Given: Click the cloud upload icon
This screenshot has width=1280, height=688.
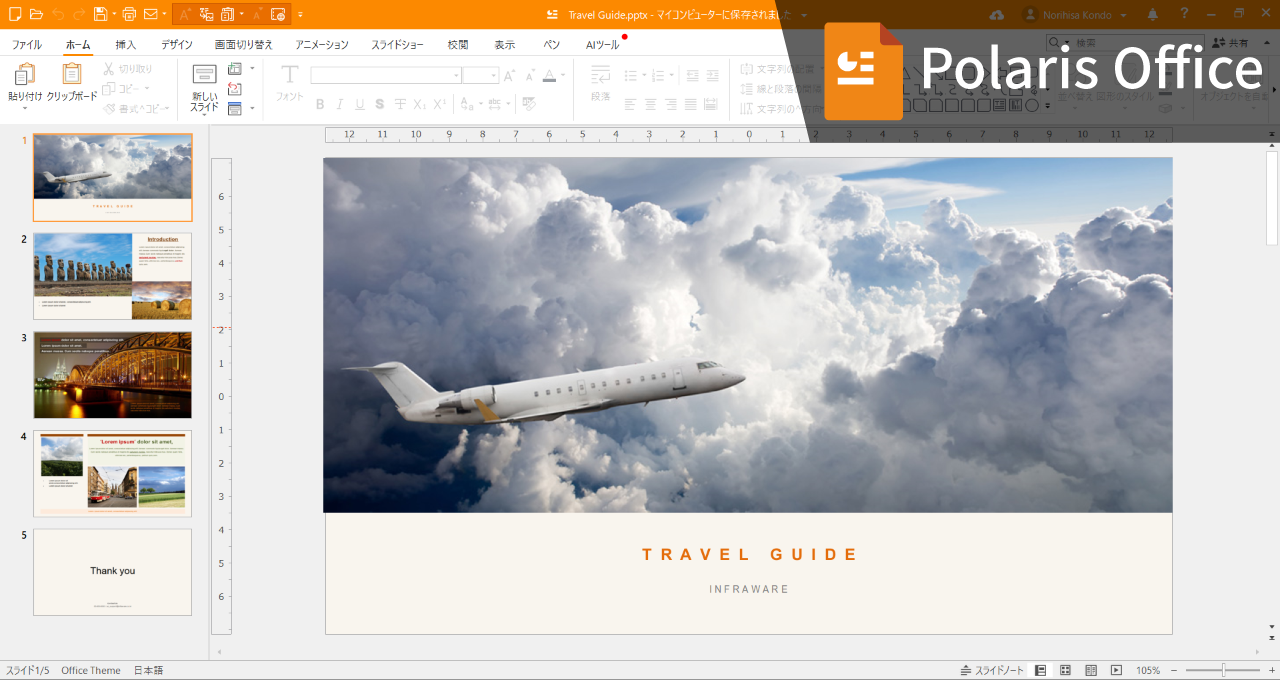Looking at the screenshot, I should [996, 14].
